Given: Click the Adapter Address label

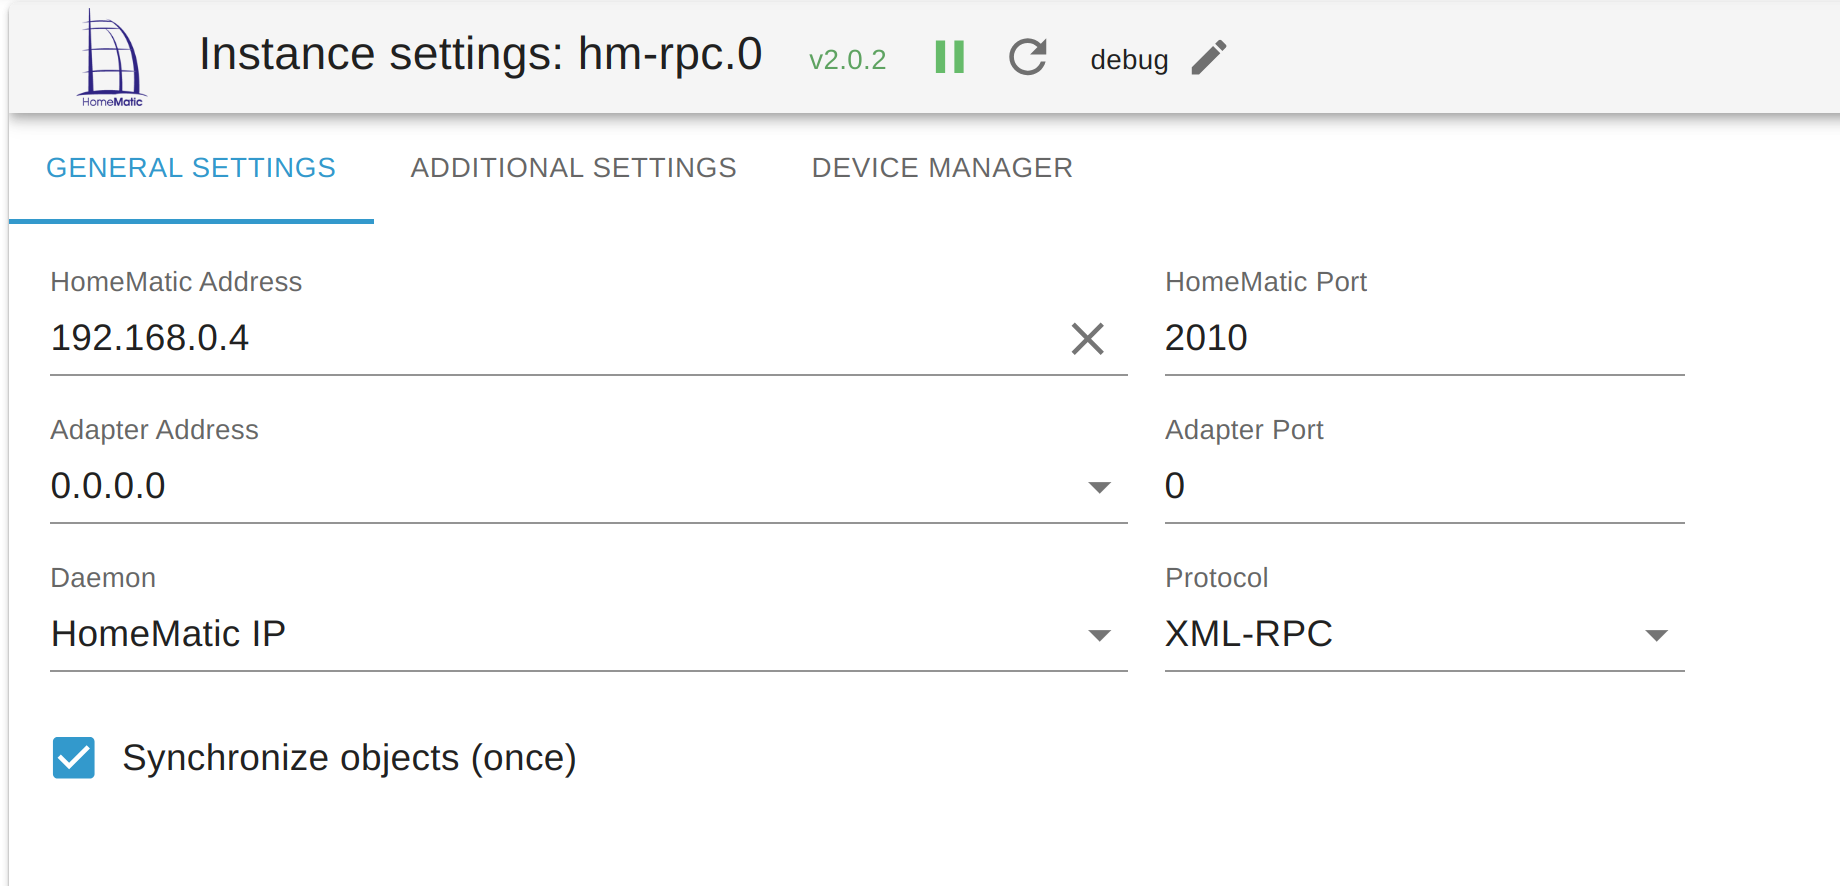Looking at the screenshot, I should pyautogui.click(x=154, y=430).
